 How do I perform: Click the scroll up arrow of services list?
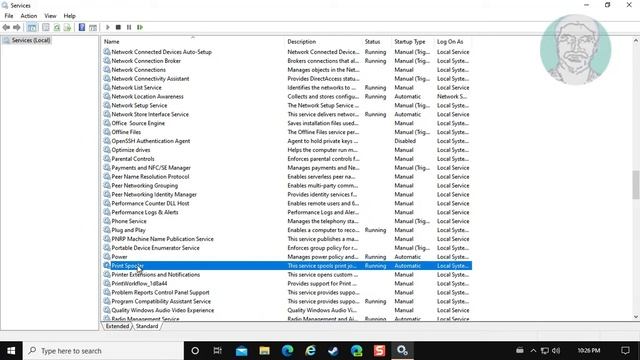pos(636,40)
